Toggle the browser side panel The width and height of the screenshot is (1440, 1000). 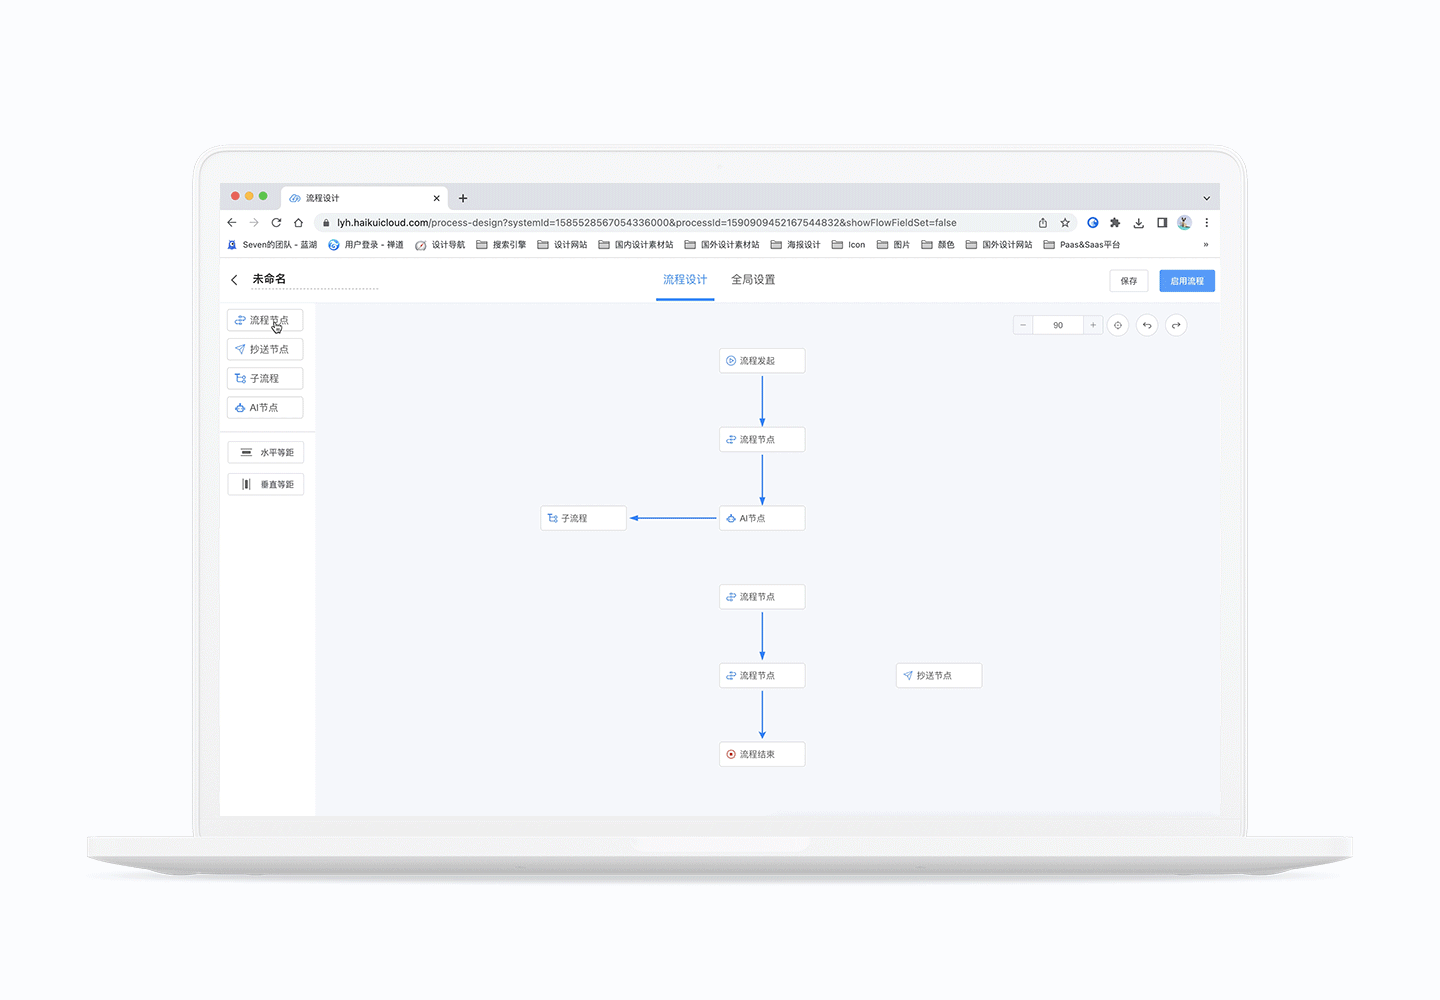coord(1162,223)
